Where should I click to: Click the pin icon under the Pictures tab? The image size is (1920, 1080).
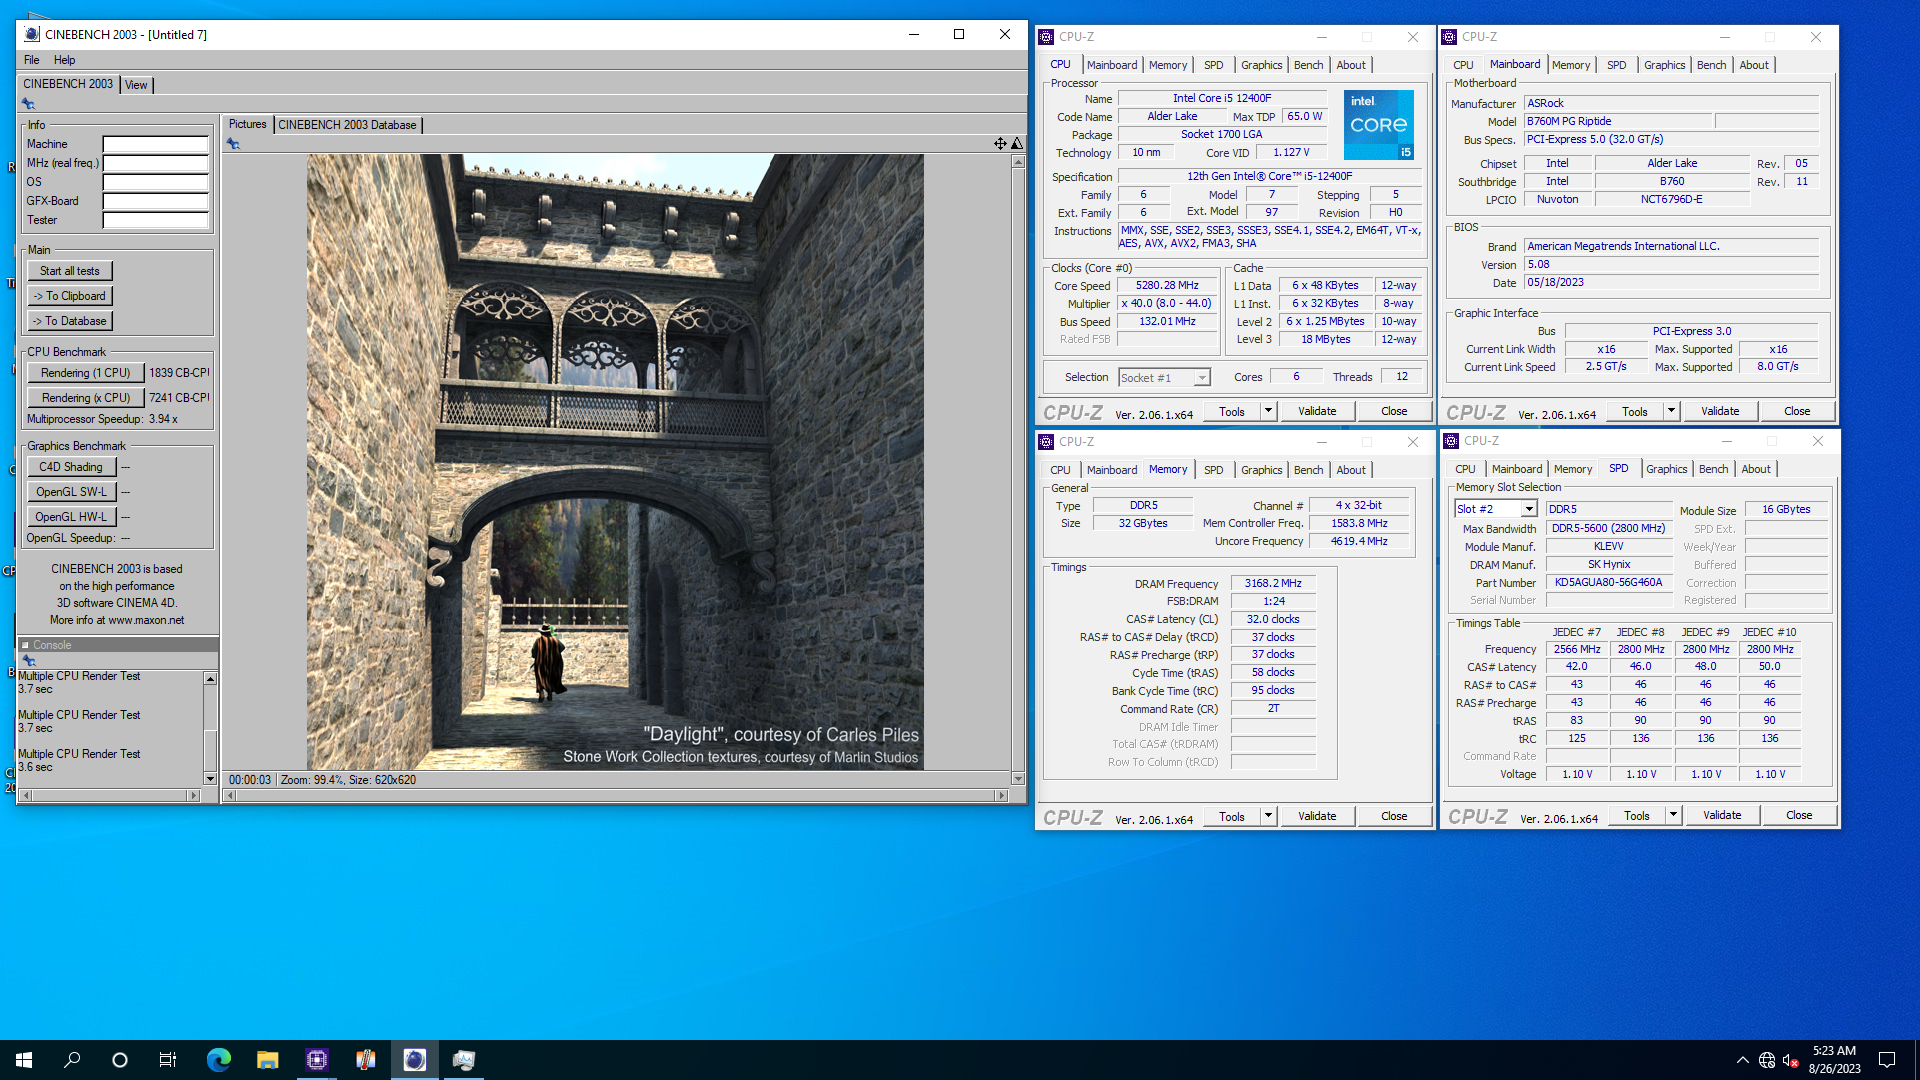[x=233, y=144]
